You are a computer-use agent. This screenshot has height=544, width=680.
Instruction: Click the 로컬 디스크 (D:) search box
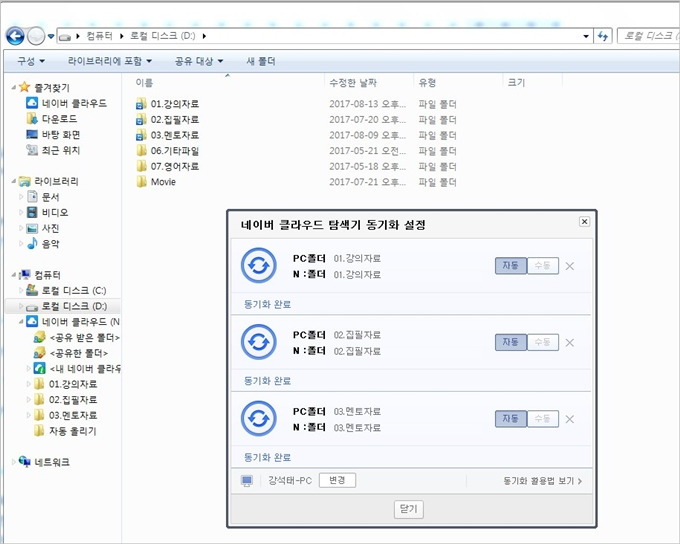point(648,36)
